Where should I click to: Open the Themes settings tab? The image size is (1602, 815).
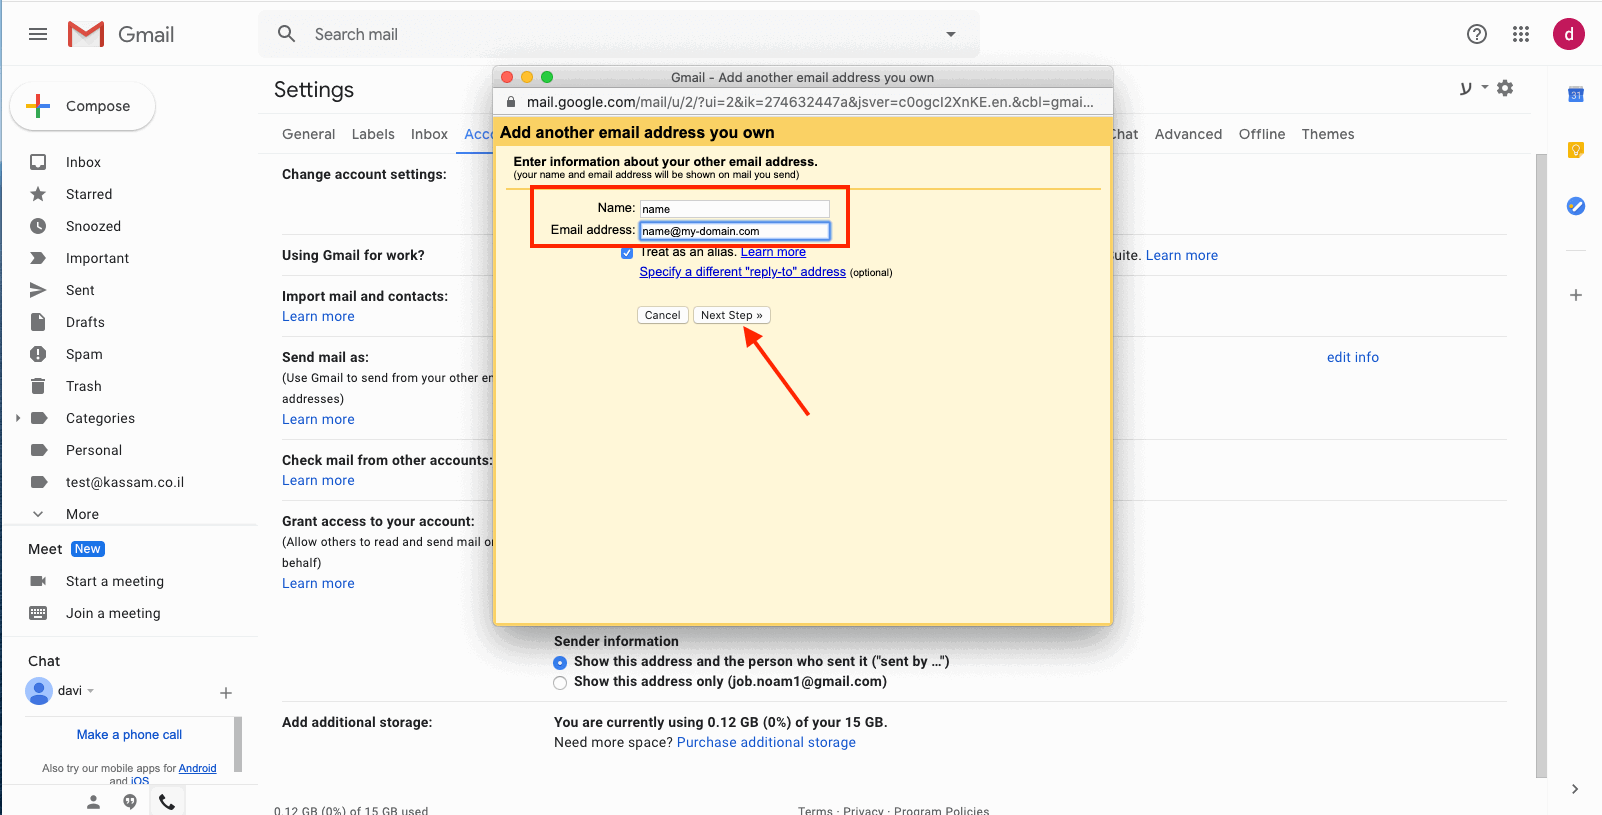1328,134
